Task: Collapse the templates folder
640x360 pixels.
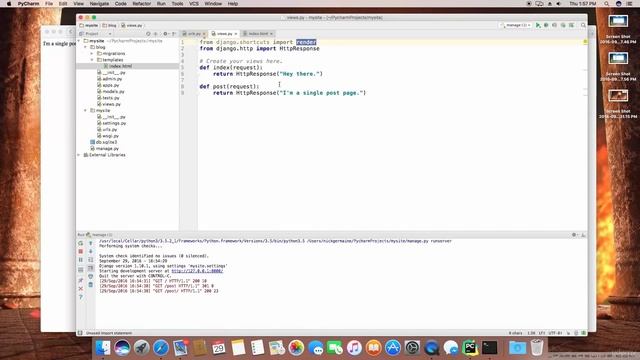Action: (92, 60)
